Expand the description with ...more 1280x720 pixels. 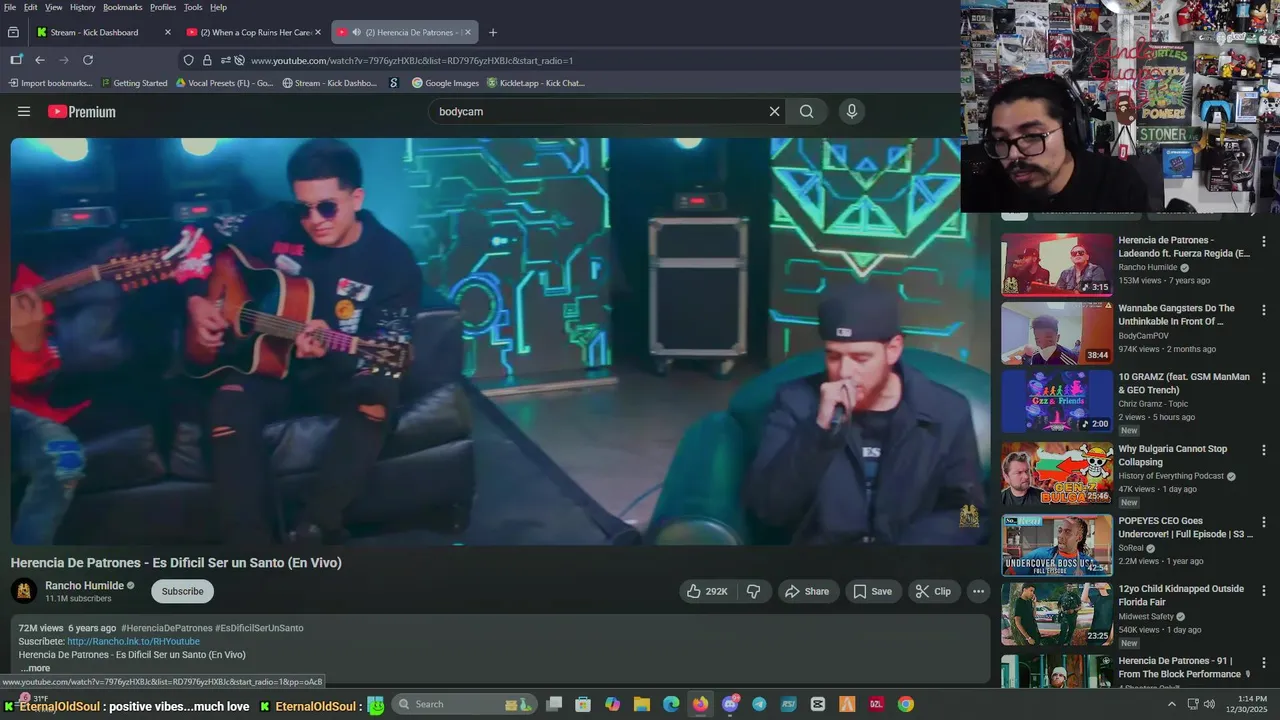(x=35, y=668)
